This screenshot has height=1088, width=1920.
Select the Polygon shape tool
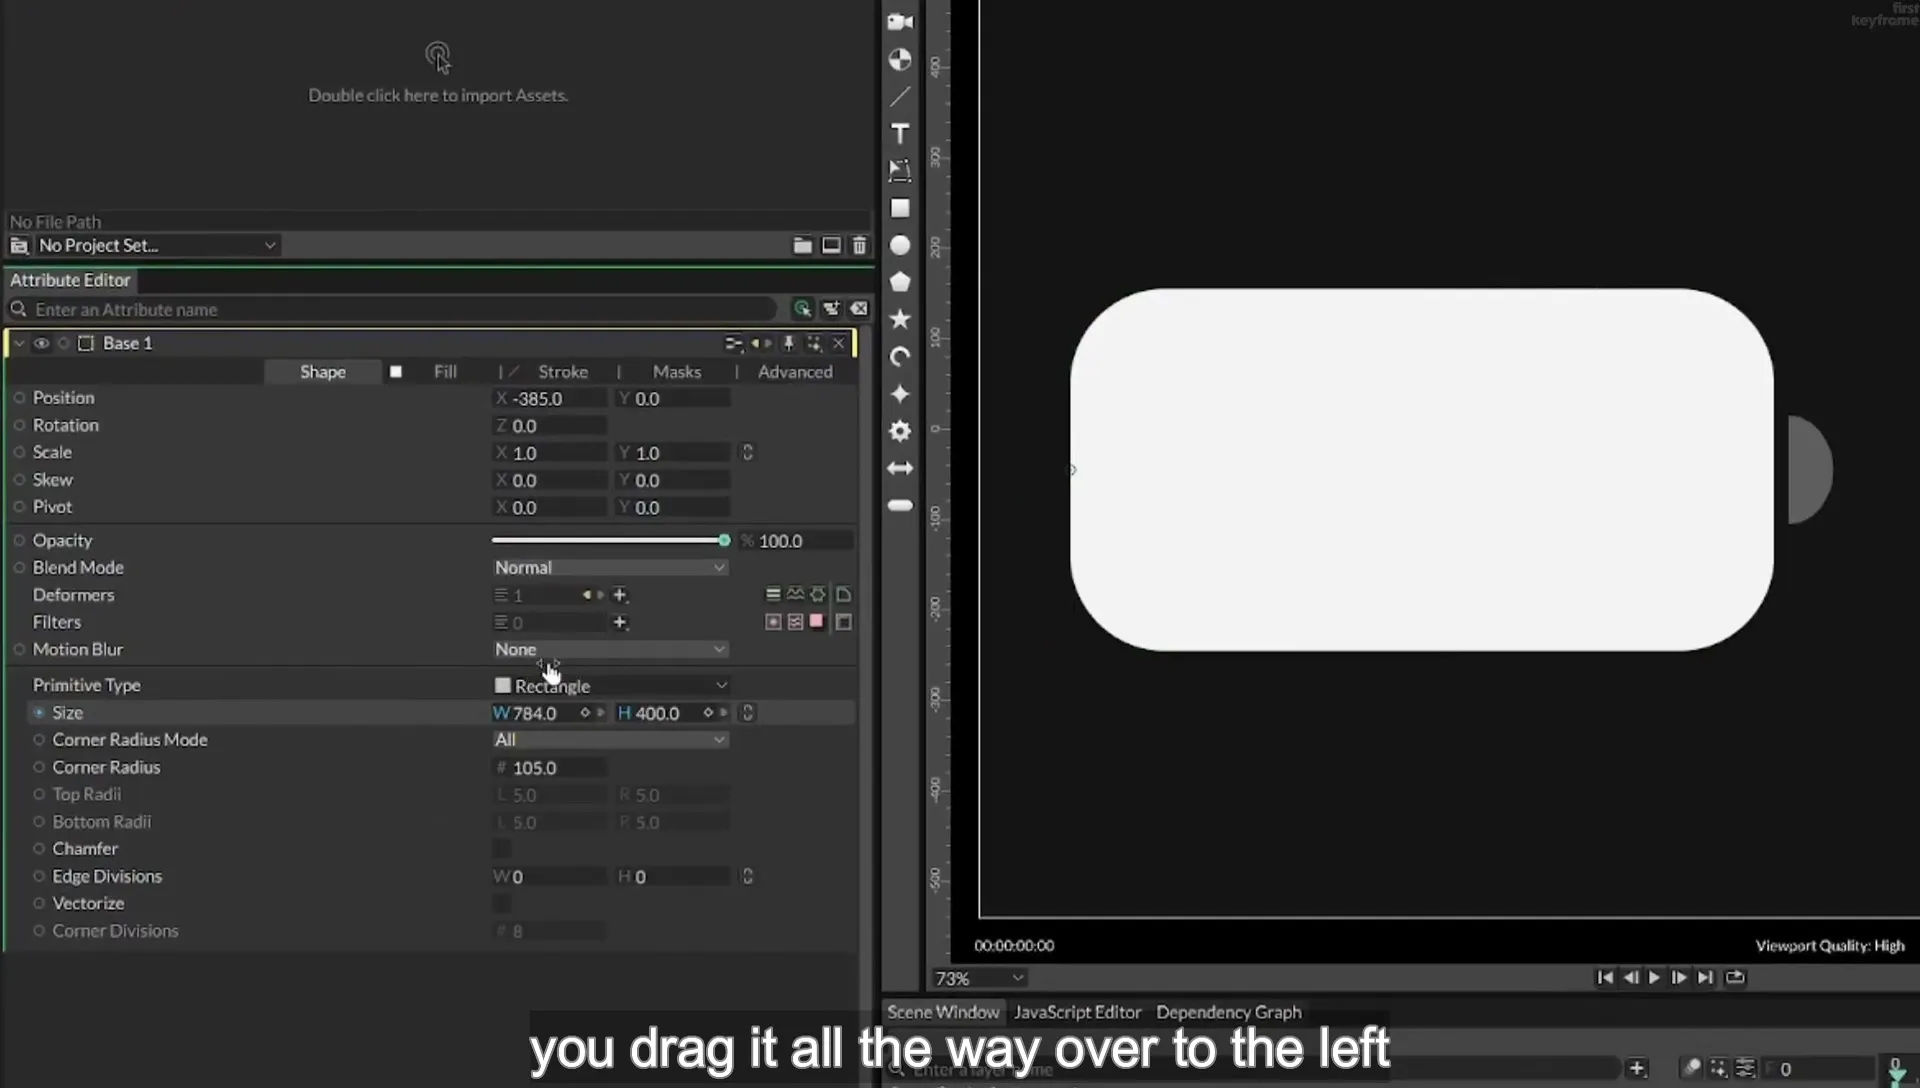pos(900,282)
